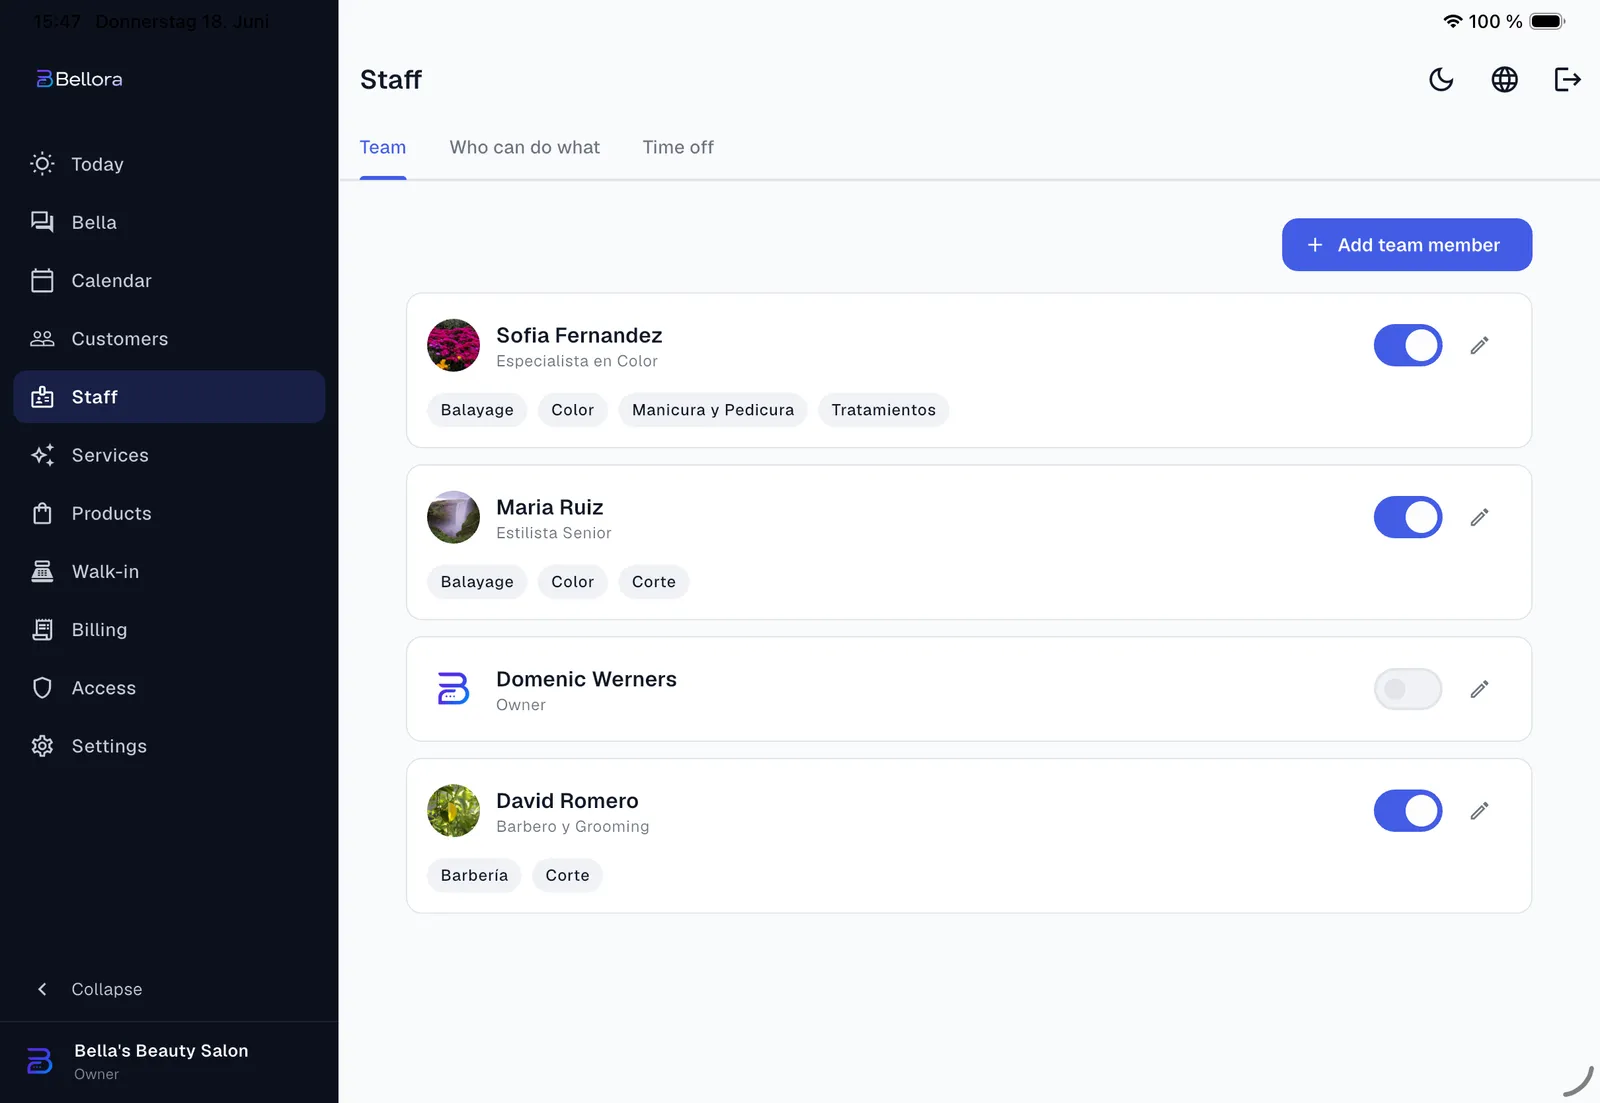Enable Domenic Werners active toggle
Image resolution: width=1600 pixels, height=1103 pixels.
coord(1408,689)
